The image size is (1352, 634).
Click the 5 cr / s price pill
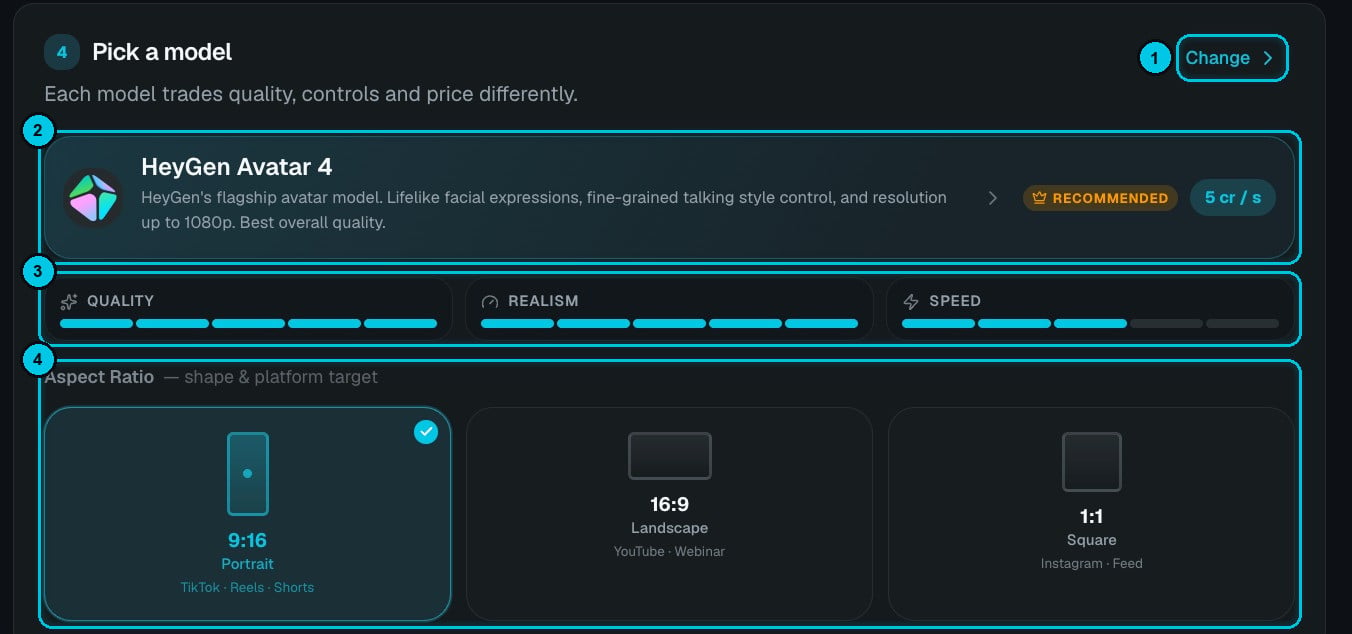point(1233,197)
